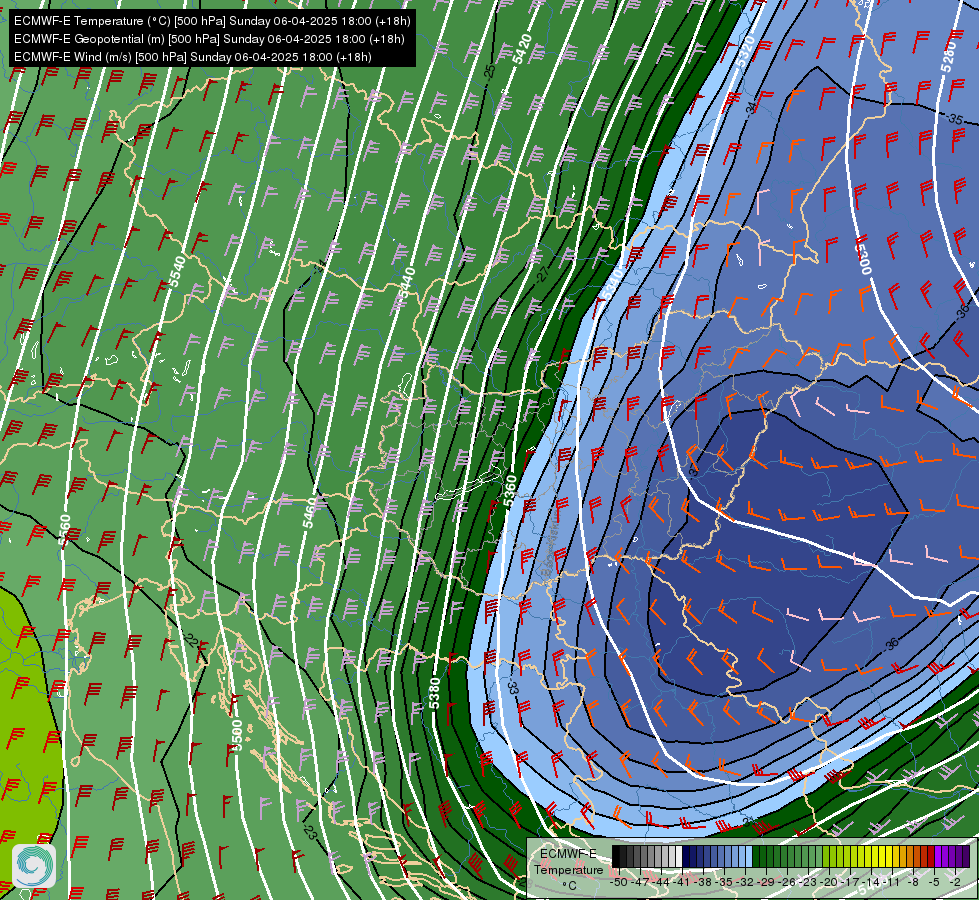Click the -41 tick label on legend
The width and height of the screenshot is (979, 900).
pos(681,881)
